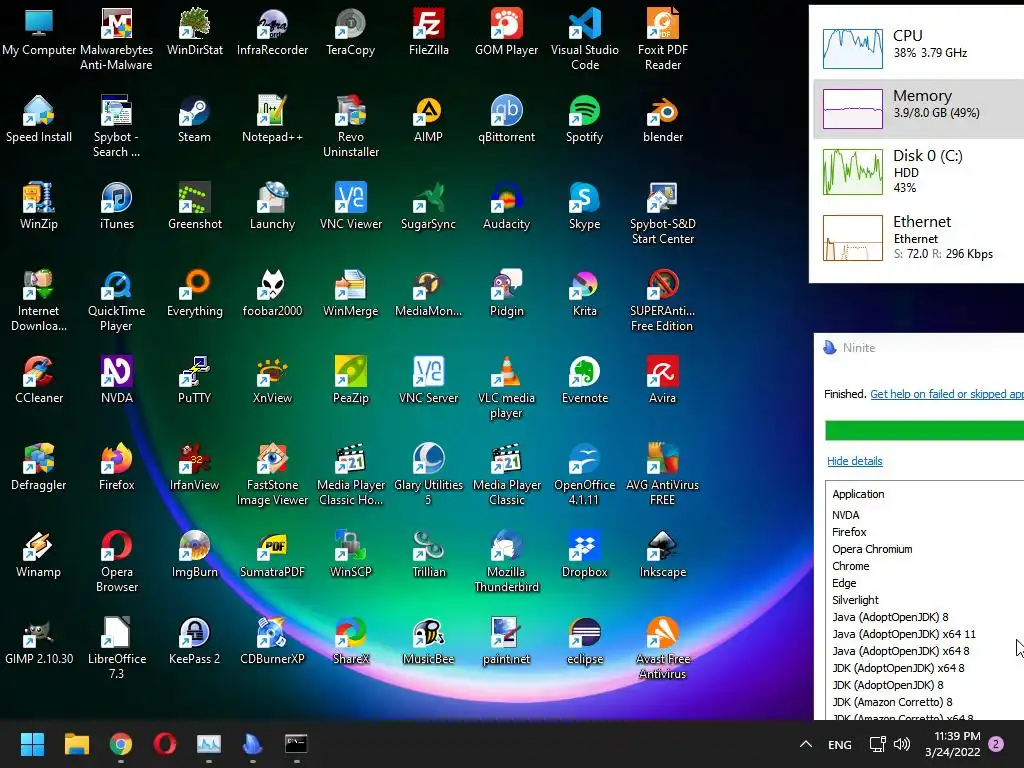This screenshot has height=768, width=1024.
Task: Click the ENG language indicator
Action: 839,744
